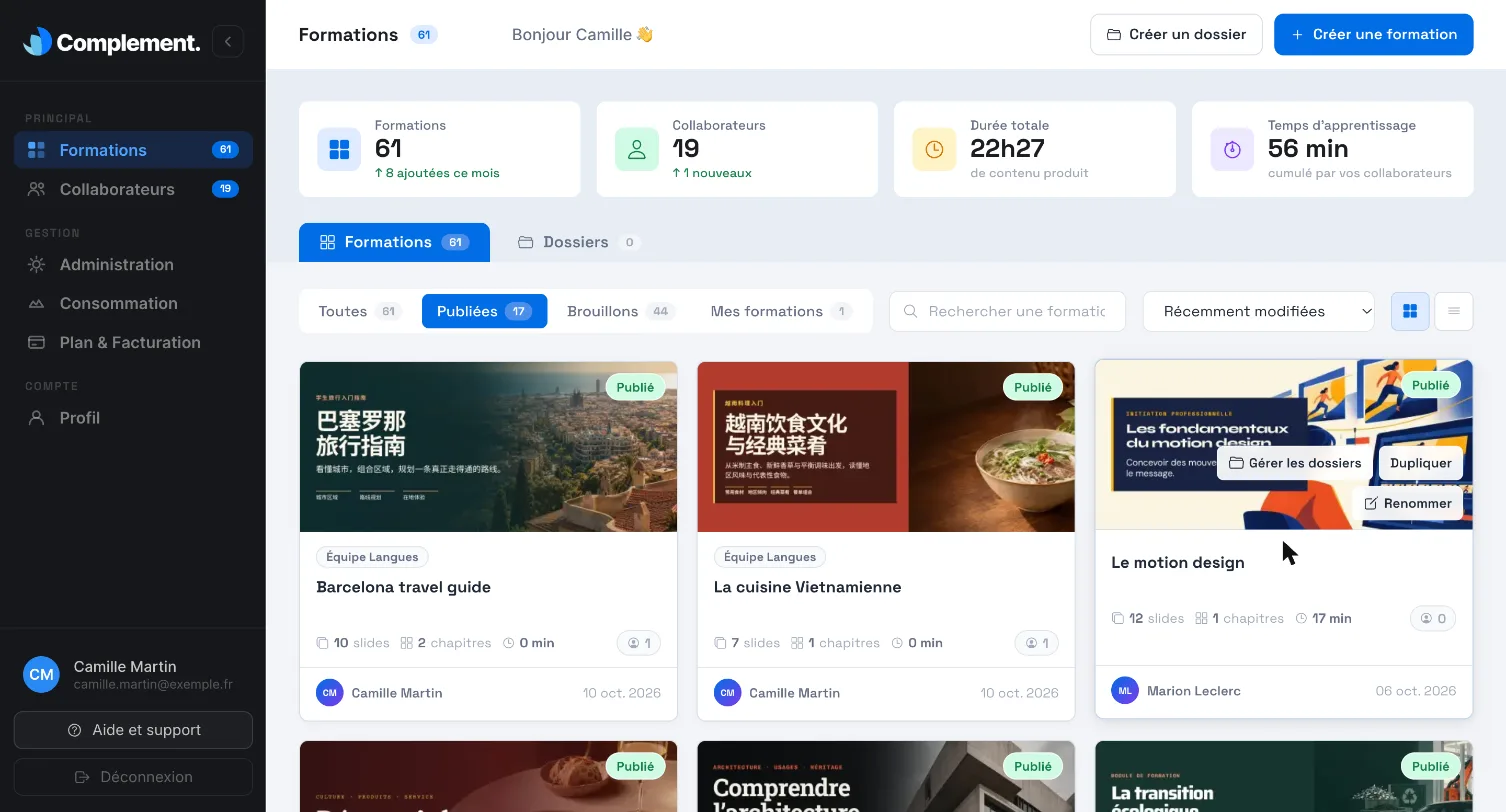The image size is (1506, 812).
Task: Click the Profil person icon
Action: 36,418
